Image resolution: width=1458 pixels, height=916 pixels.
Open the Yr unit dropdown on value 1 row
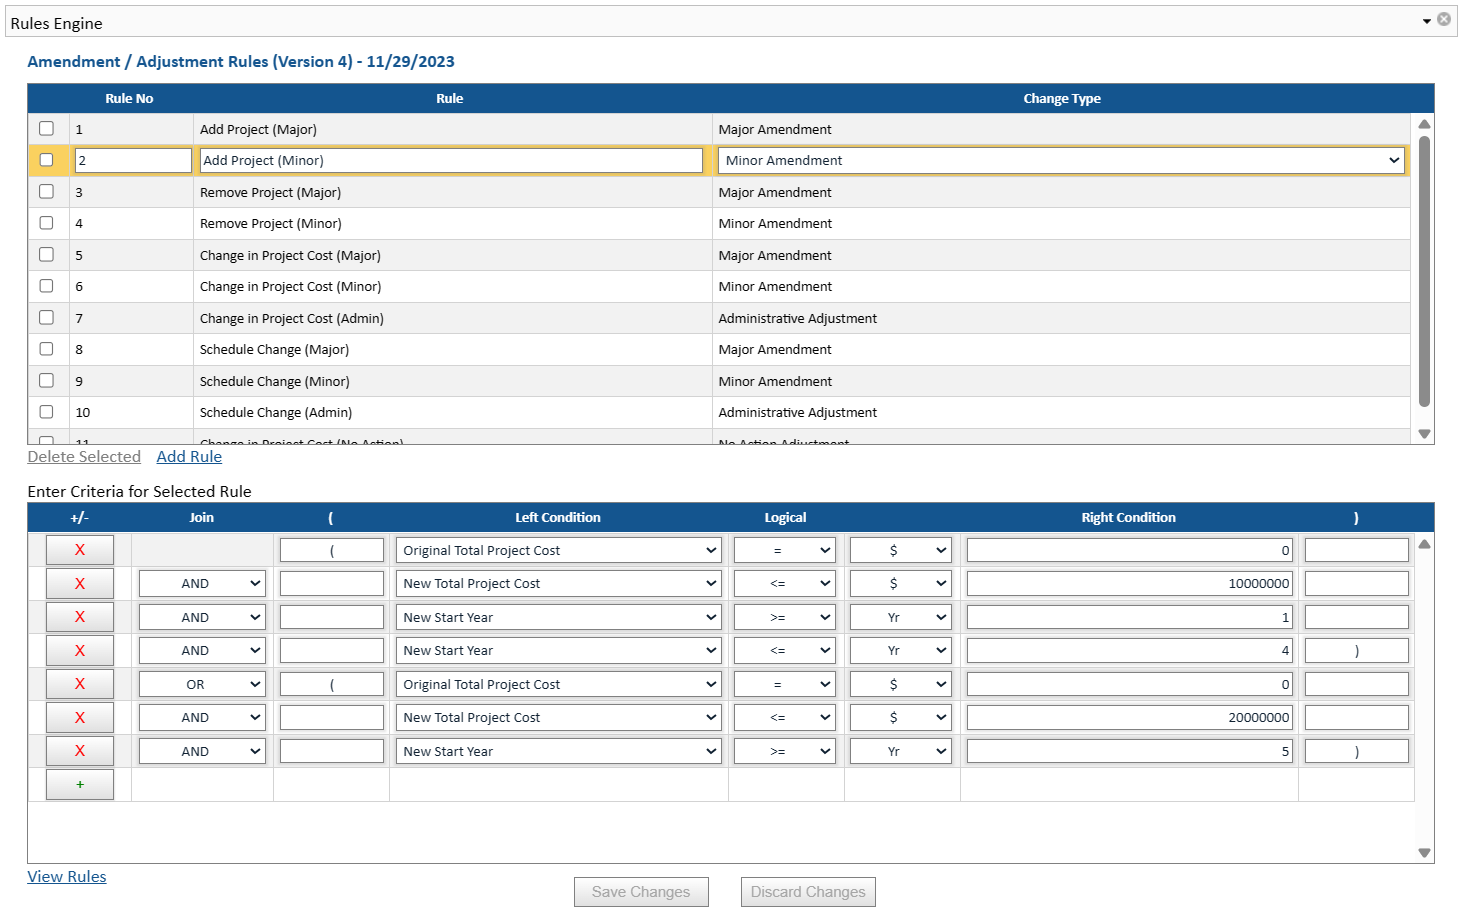click(x=900, y=617)
